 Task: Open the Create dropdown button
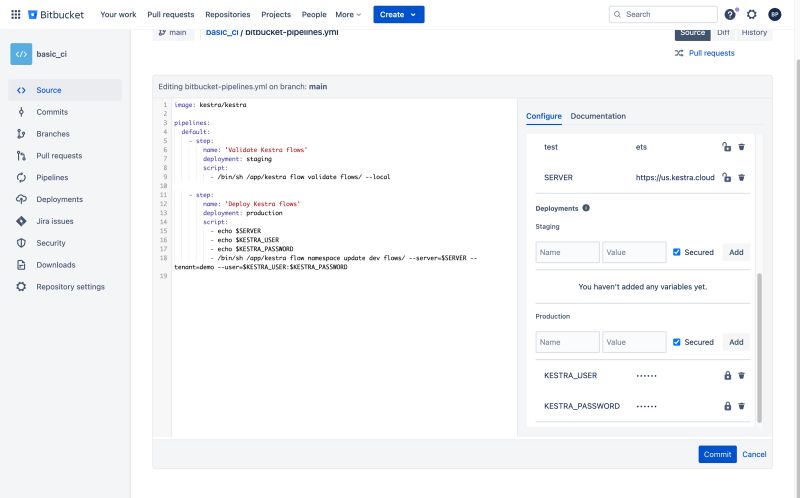tap(398, 14)
